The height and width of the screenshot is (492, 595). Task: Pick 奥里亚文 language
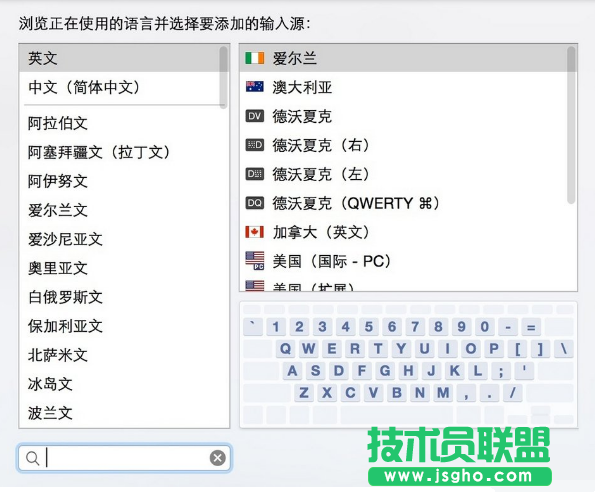pos(124,268)
